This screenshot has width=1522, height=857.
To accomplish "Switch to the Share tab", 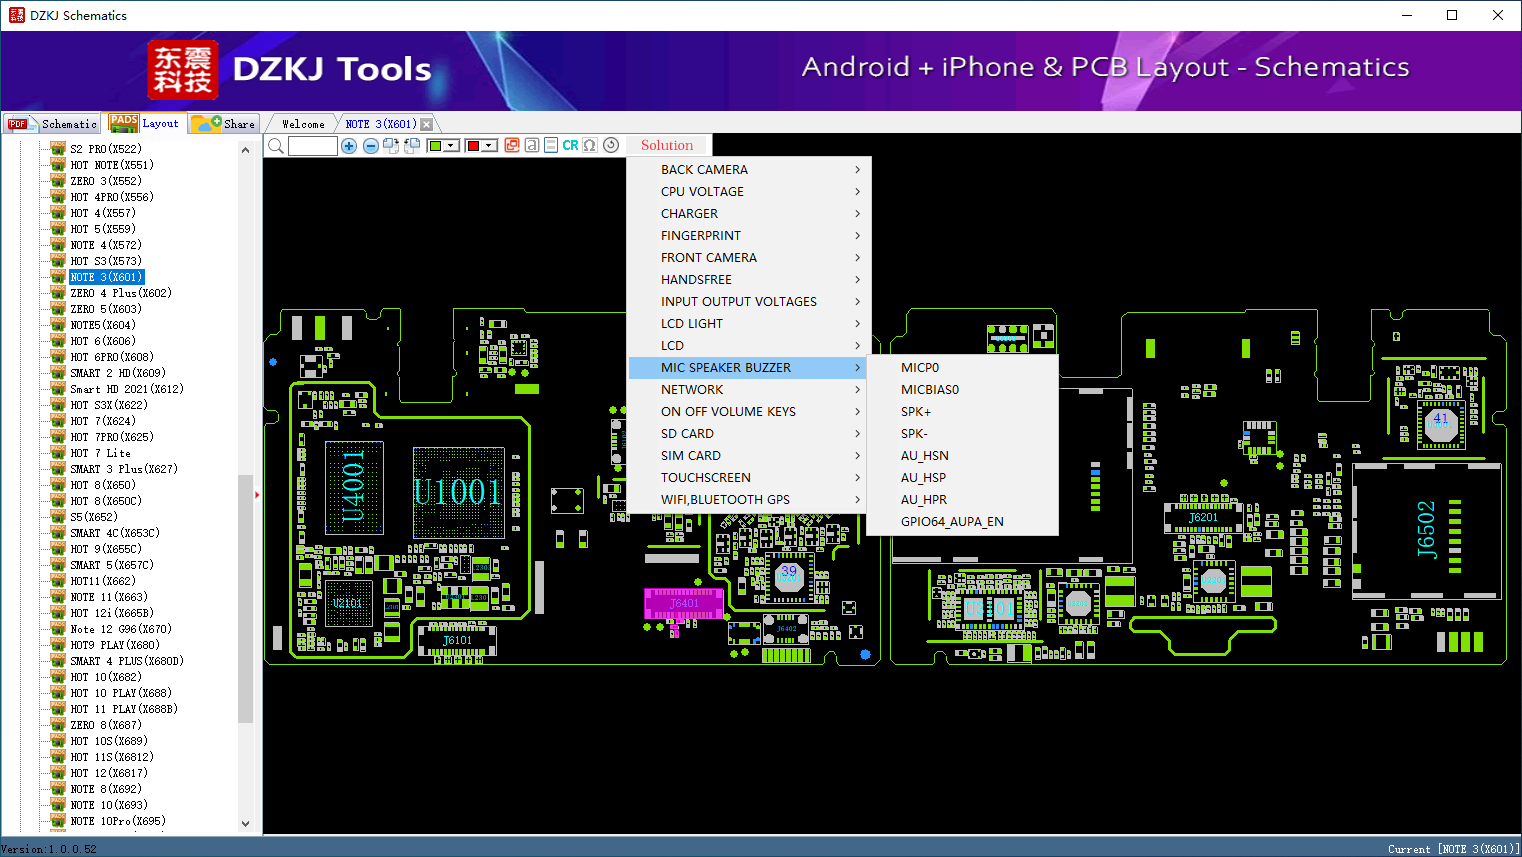I will pos(224,124).
